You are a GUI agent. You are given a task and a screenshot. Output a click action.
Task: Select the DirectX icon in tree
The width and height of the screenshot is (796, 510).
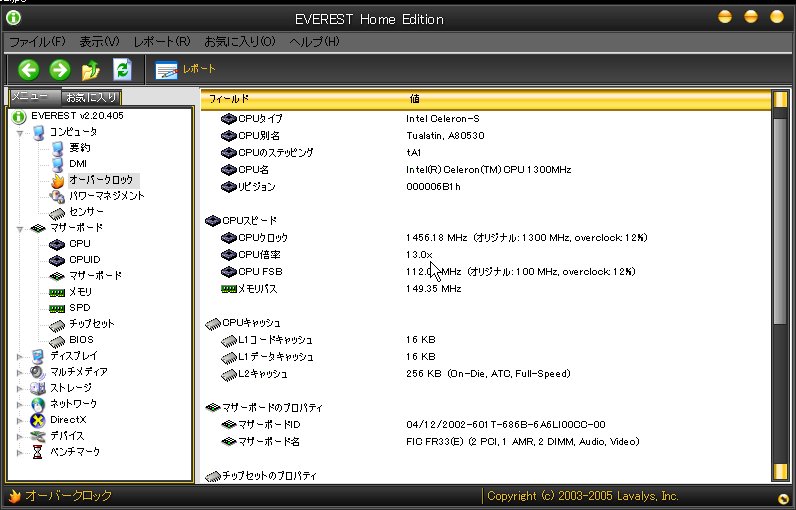(x=38, y=420)
